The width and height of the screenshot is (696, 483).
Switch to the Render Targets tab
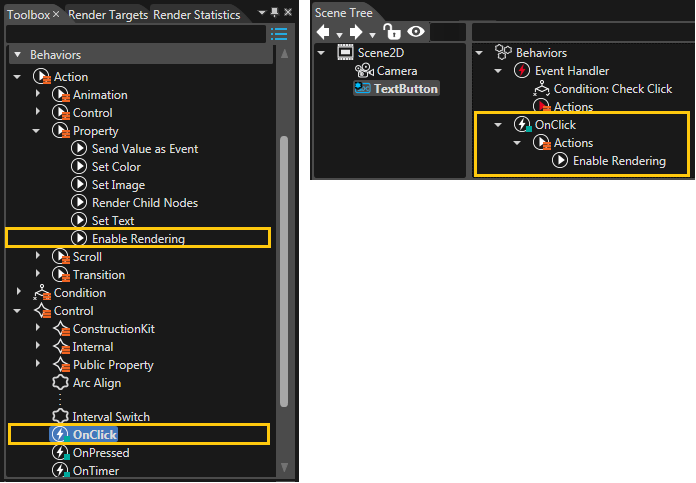click(x=108, y=15)
